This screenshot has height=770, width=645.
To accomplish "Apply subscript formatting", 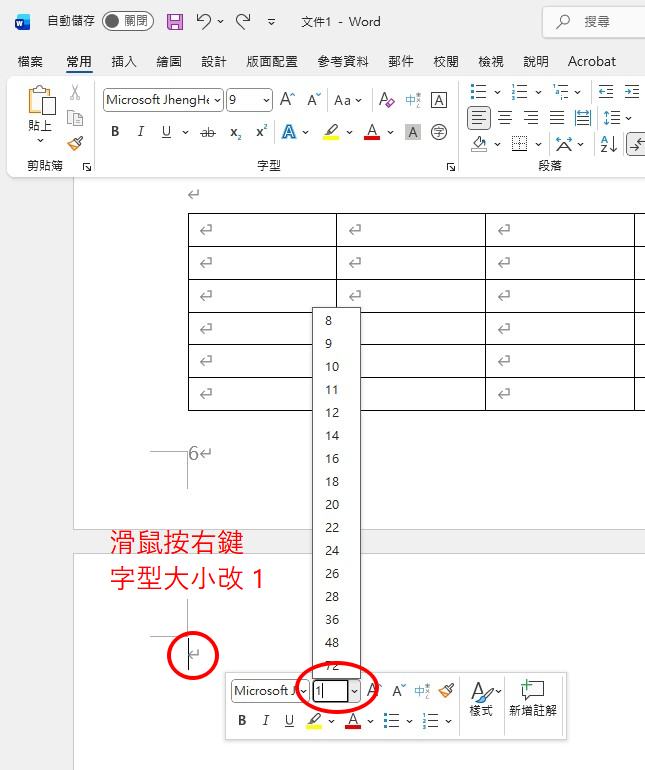I will tap(236, 132).
